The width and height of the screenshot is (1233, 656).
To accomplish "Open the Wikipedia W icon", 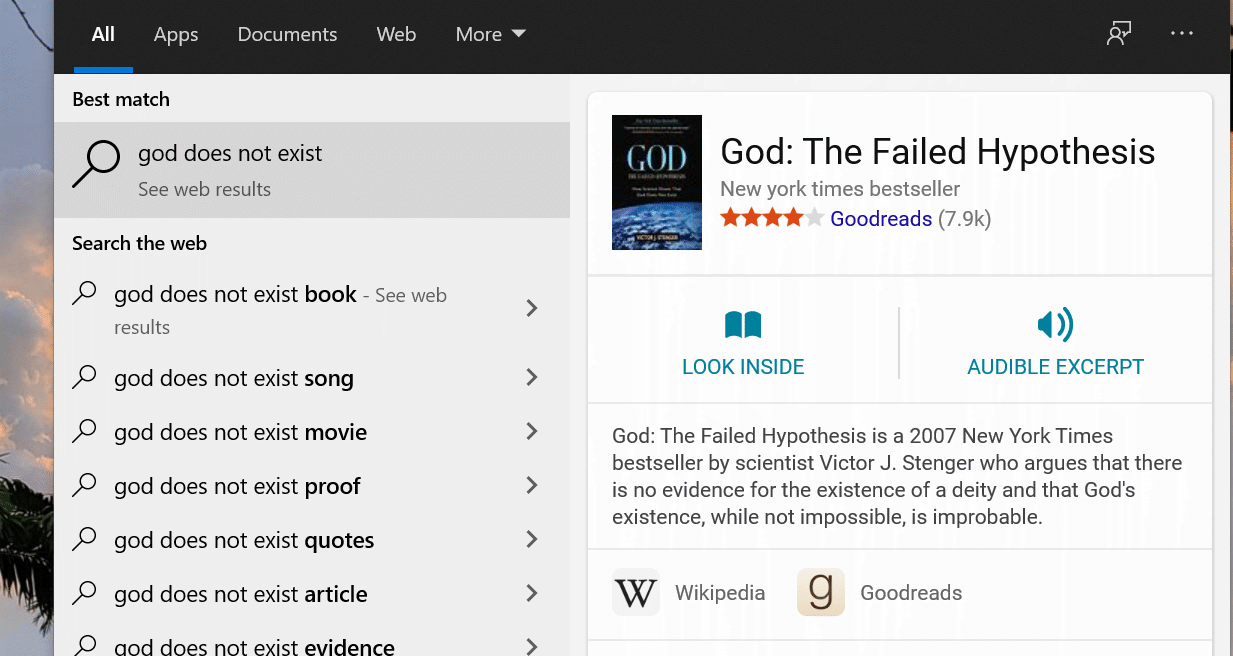I will tap(636, 592).
